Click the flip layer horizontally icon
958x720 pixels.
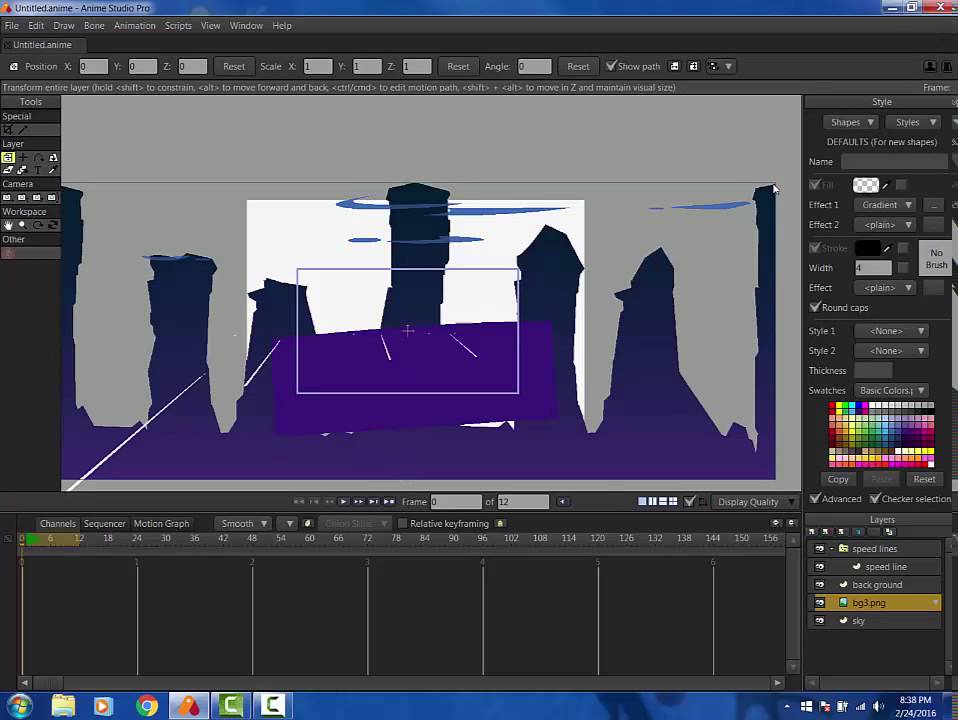coord(675,66)
